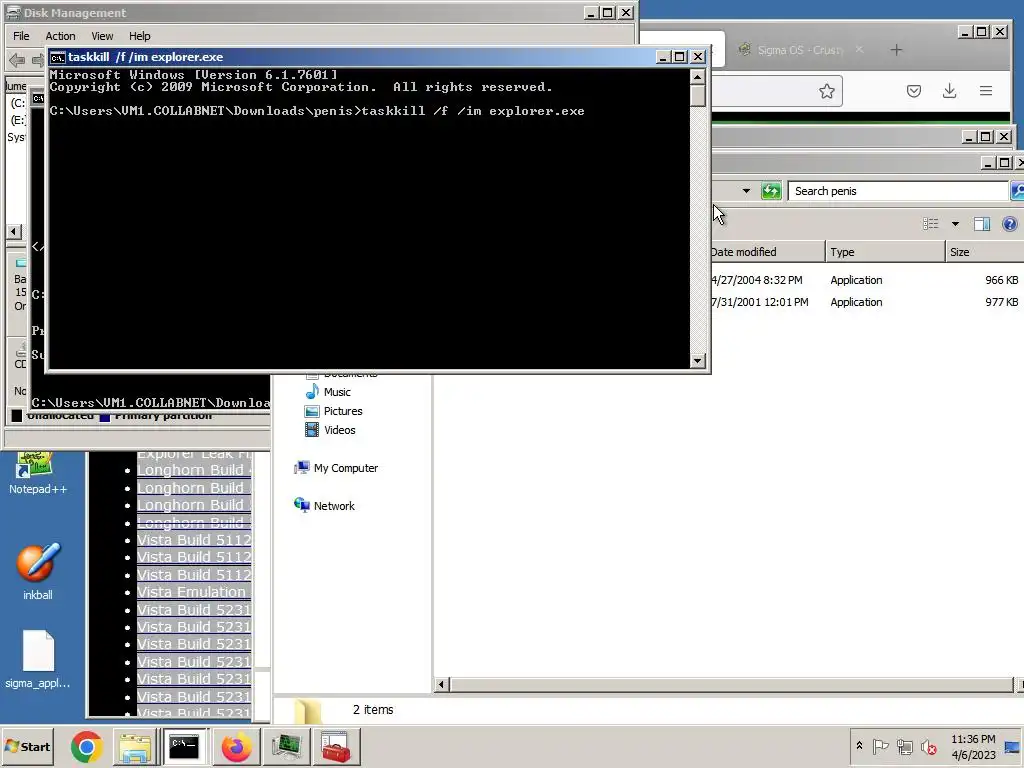Click the 977 KB size cell
This screenshot has width=1024, height=768.
(x=1001, y=302)
